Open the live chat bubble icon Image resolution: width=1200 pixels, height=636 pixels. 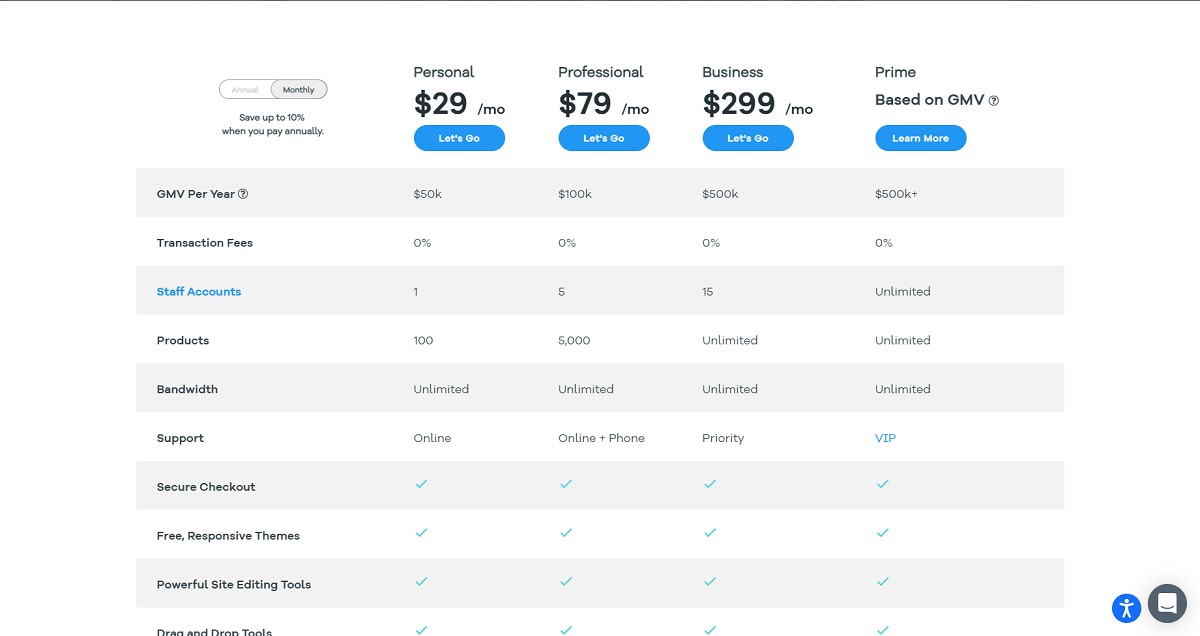[x=1166, y=603]
